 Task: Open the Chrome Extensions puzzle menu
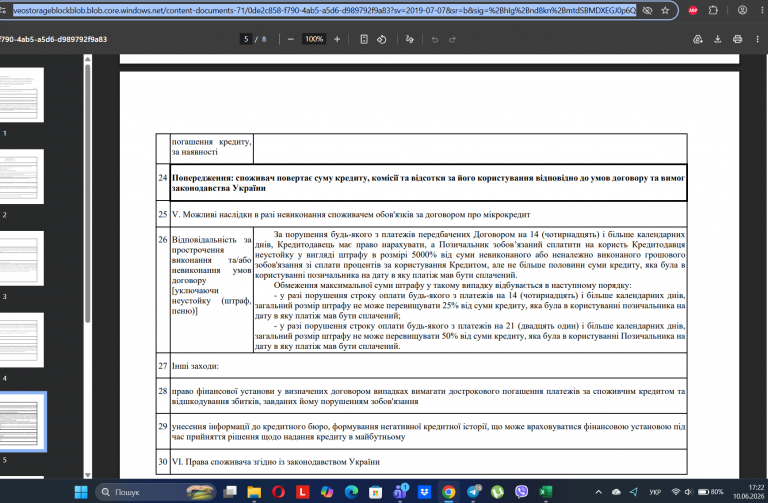click(x=713, y=10)
